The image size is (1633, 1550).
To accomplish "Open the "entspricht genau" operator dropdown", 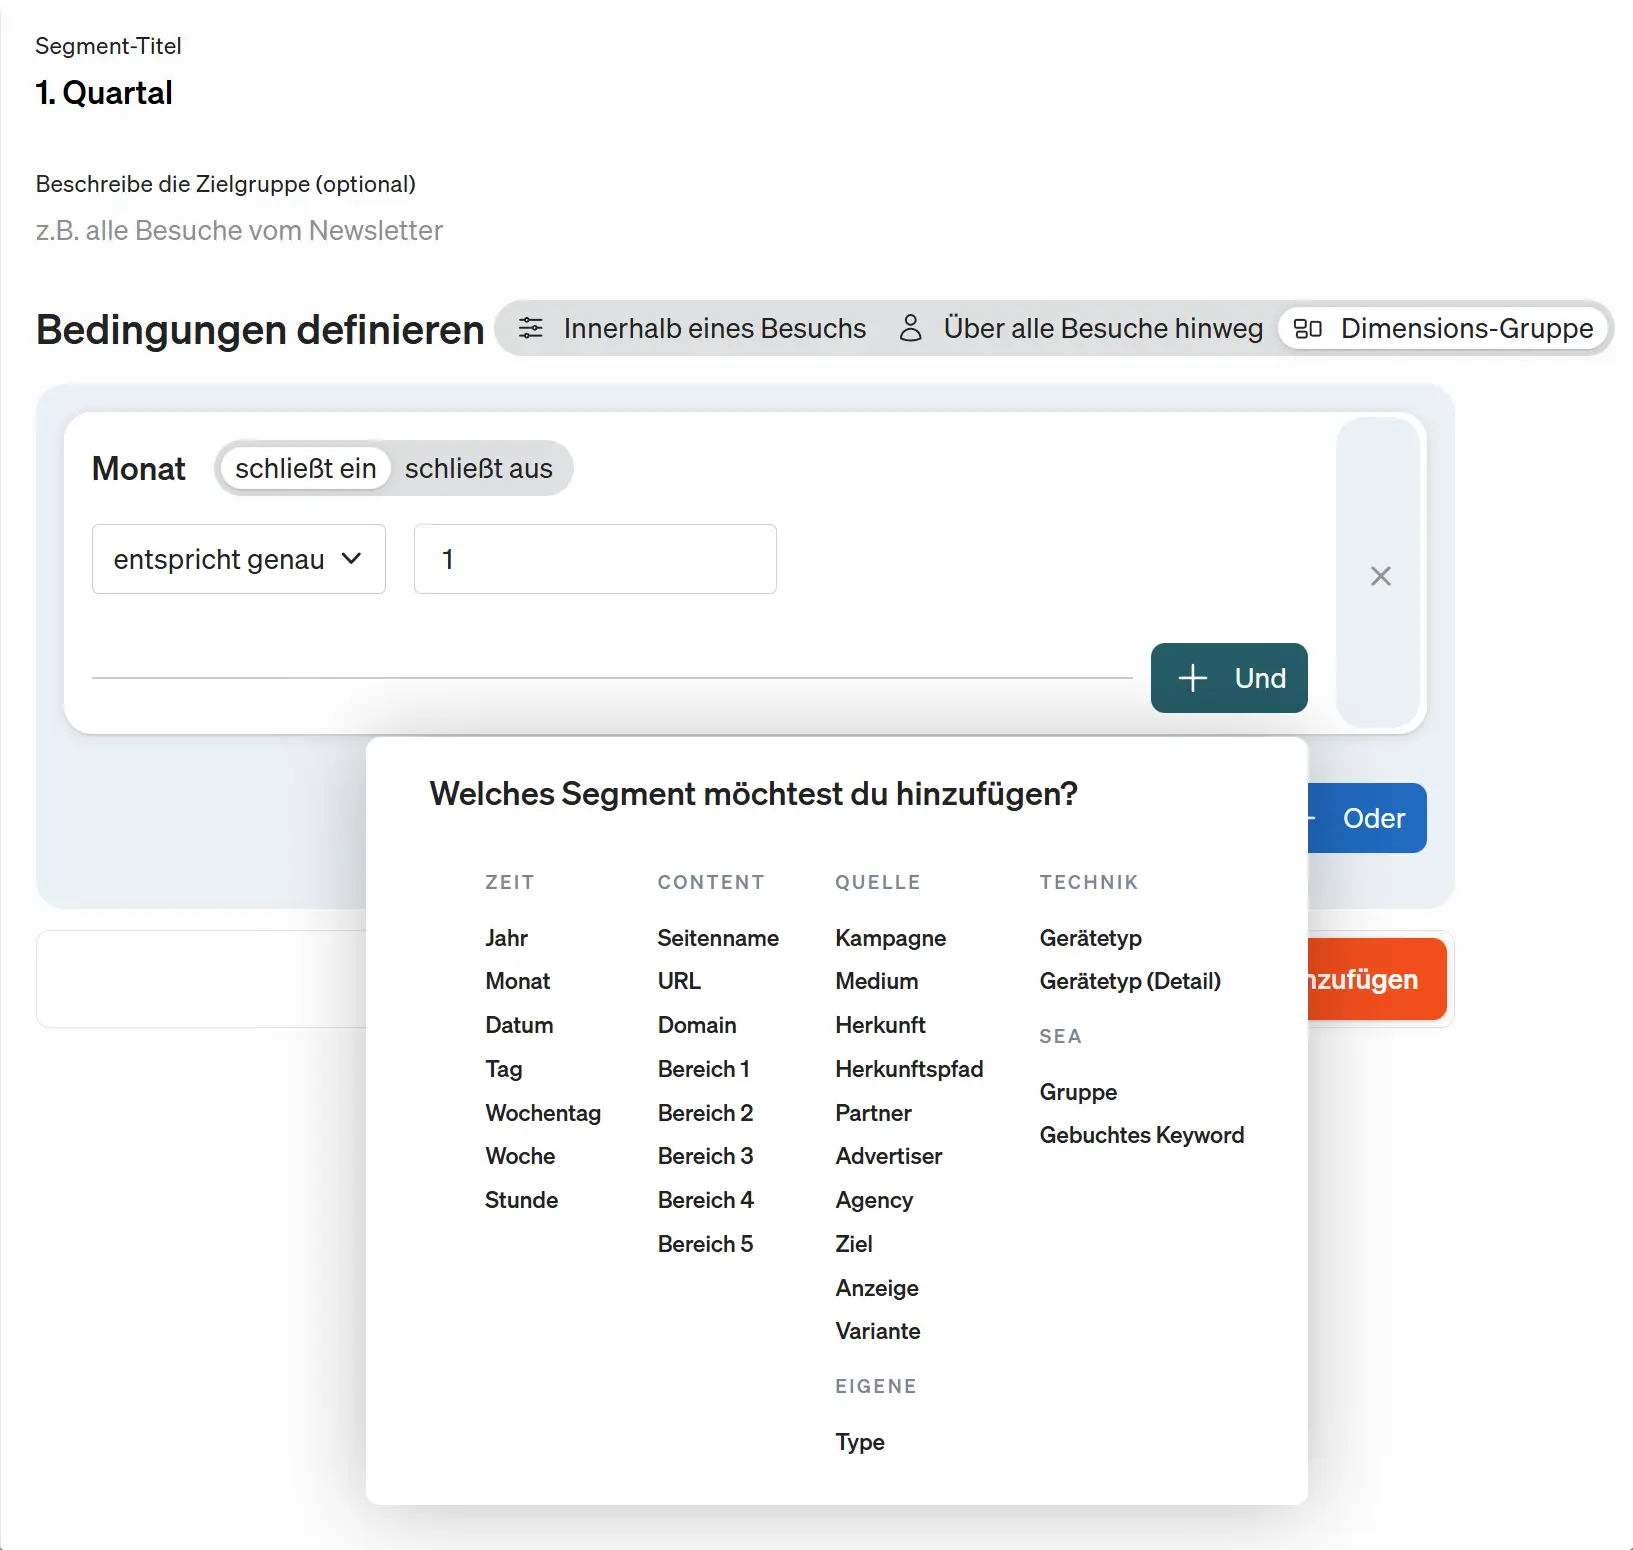I will pyautogui.click(x=238, y=559).
